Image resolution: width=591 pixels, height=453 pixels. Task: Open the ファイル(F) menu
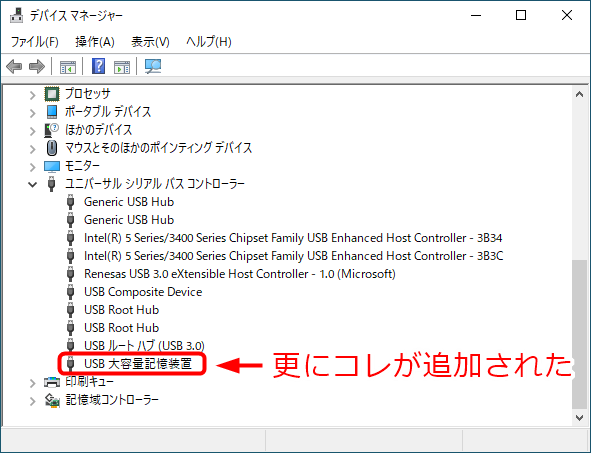35,41
